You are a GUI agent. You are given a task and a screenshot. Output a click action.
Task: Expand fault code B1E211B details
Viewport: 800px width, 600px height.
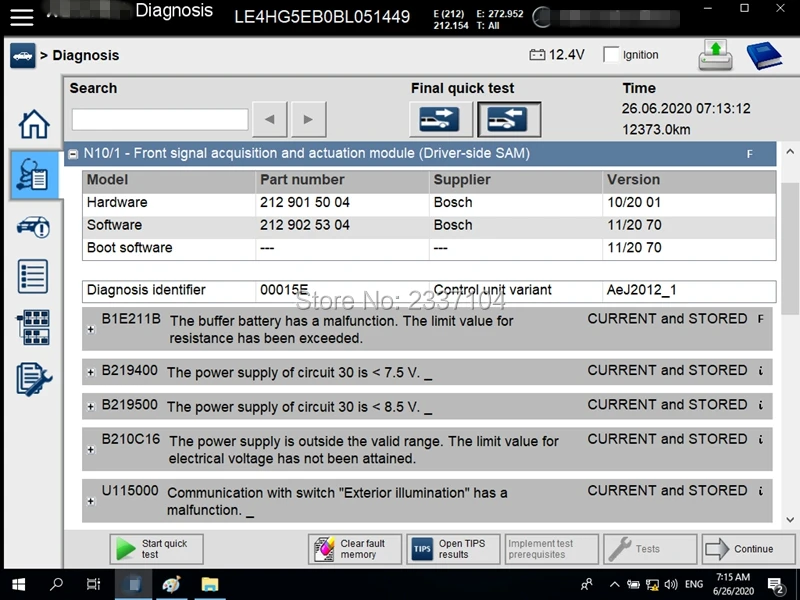pos(91,330)
